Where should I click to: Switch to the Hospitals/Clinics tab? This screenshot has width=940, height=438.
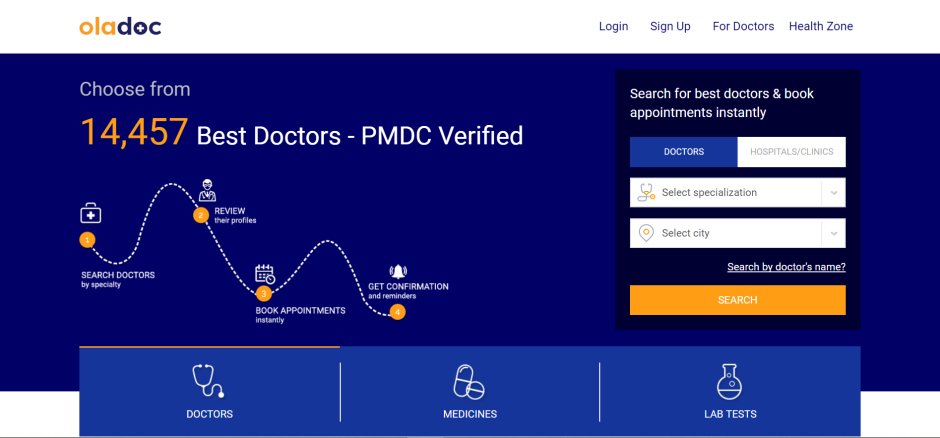[x=791, y=152]
